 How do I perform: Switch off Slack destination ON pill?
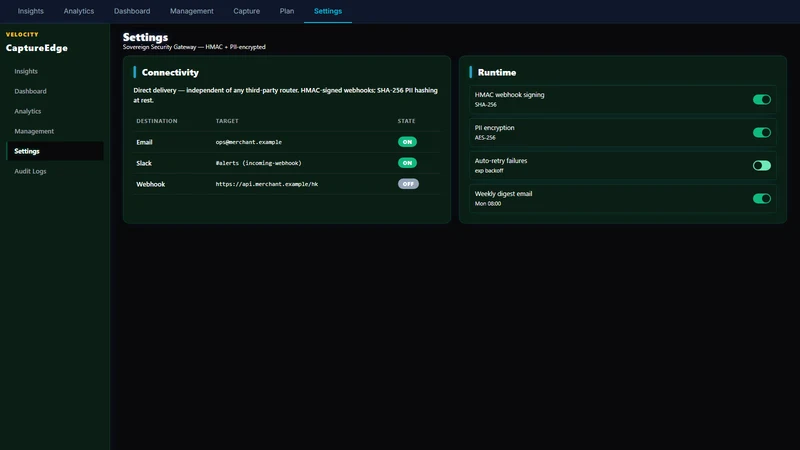407,163
